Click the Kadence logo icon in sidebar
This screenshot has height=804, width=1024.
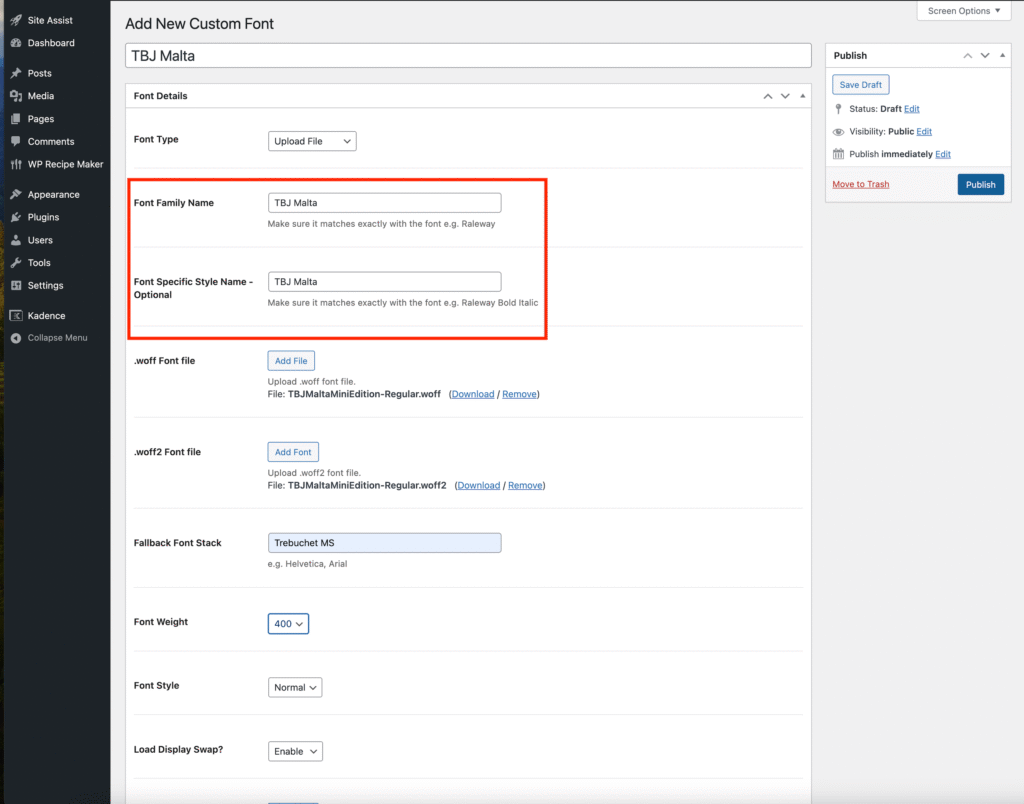16,316
